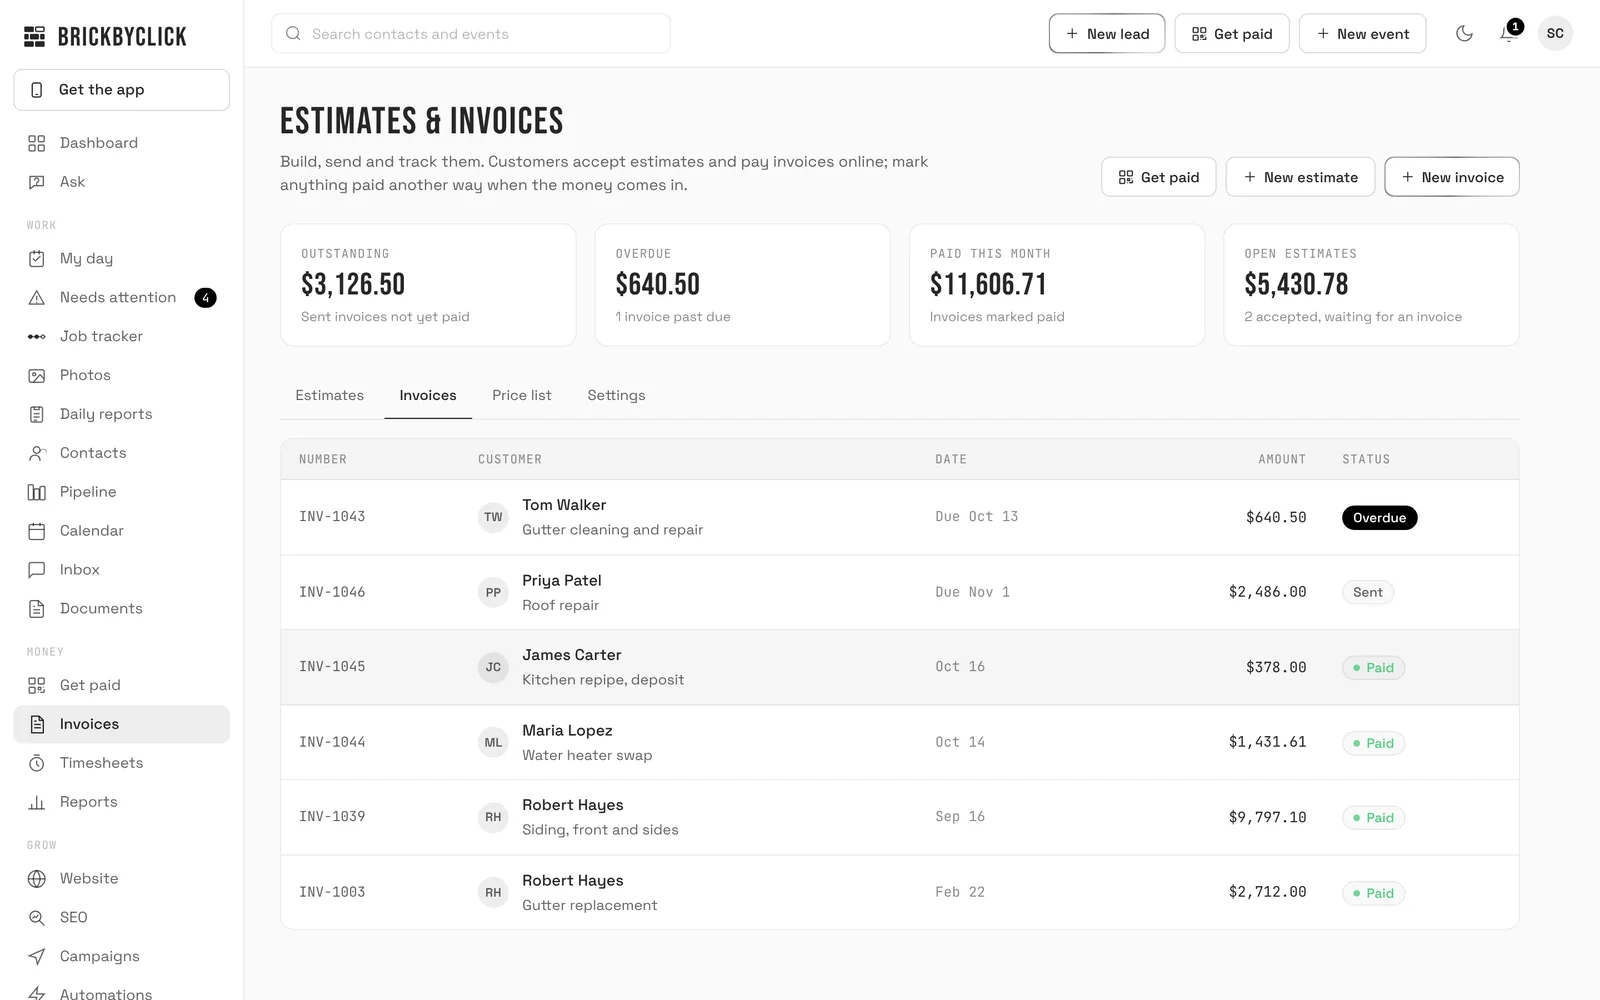Open Reports in sidebar
1600x1000 pixels.
click(121, 803)
